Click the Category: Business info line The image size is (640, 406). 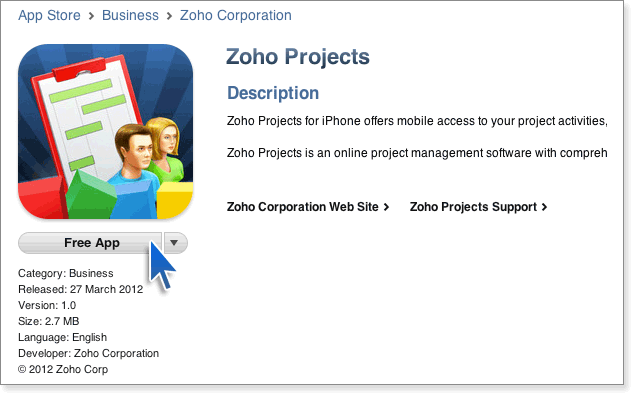pyautogui.click(x=66, y=273)
